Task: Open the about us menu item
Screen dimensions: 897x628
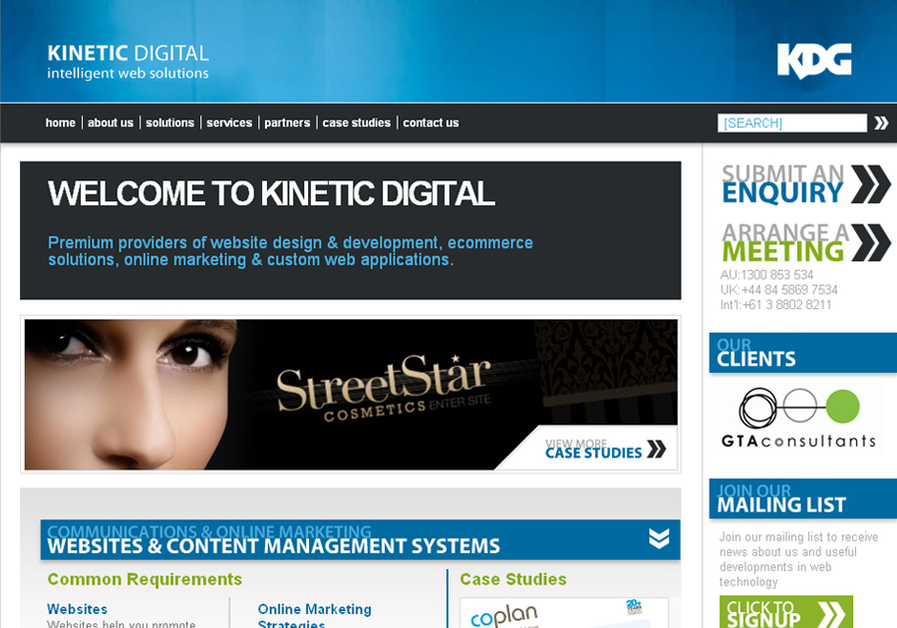Action: [110, 123]
